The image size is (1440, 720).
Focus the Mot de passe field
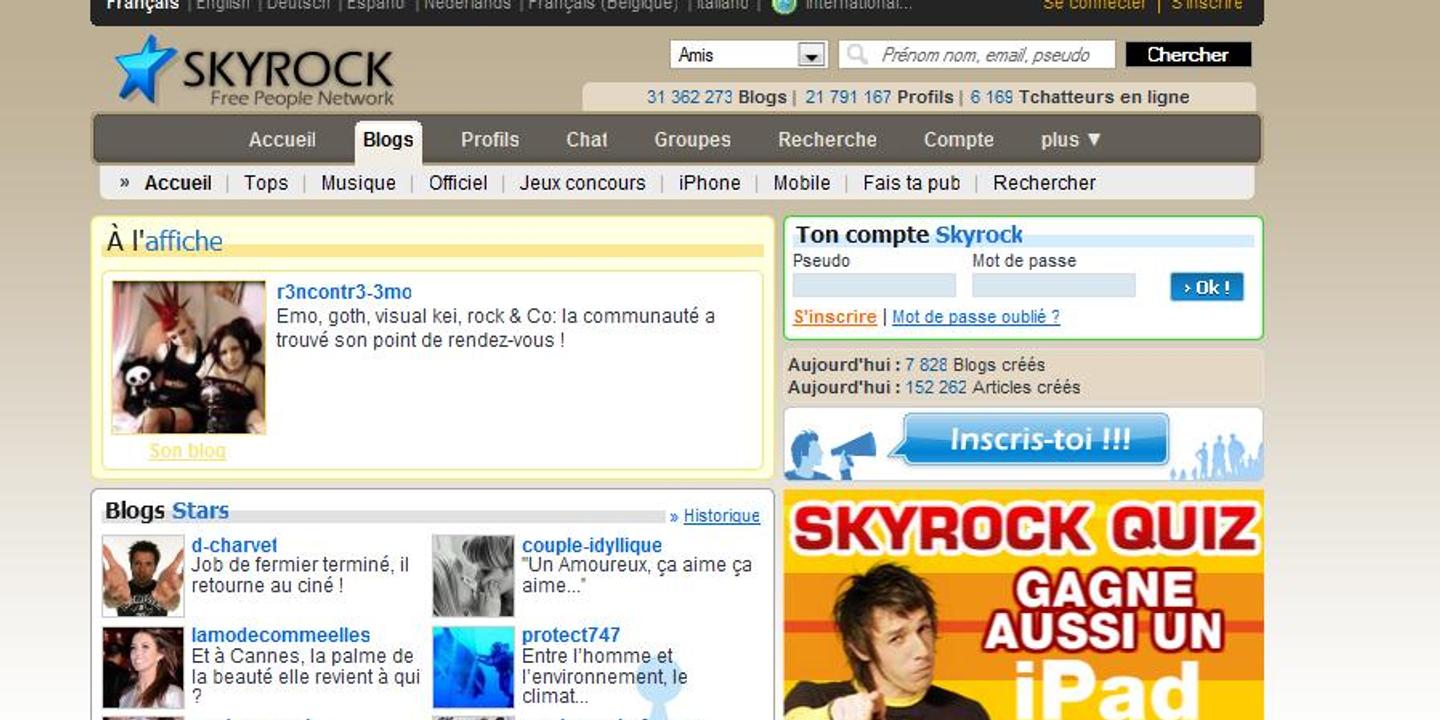[x=1053, y=286]
